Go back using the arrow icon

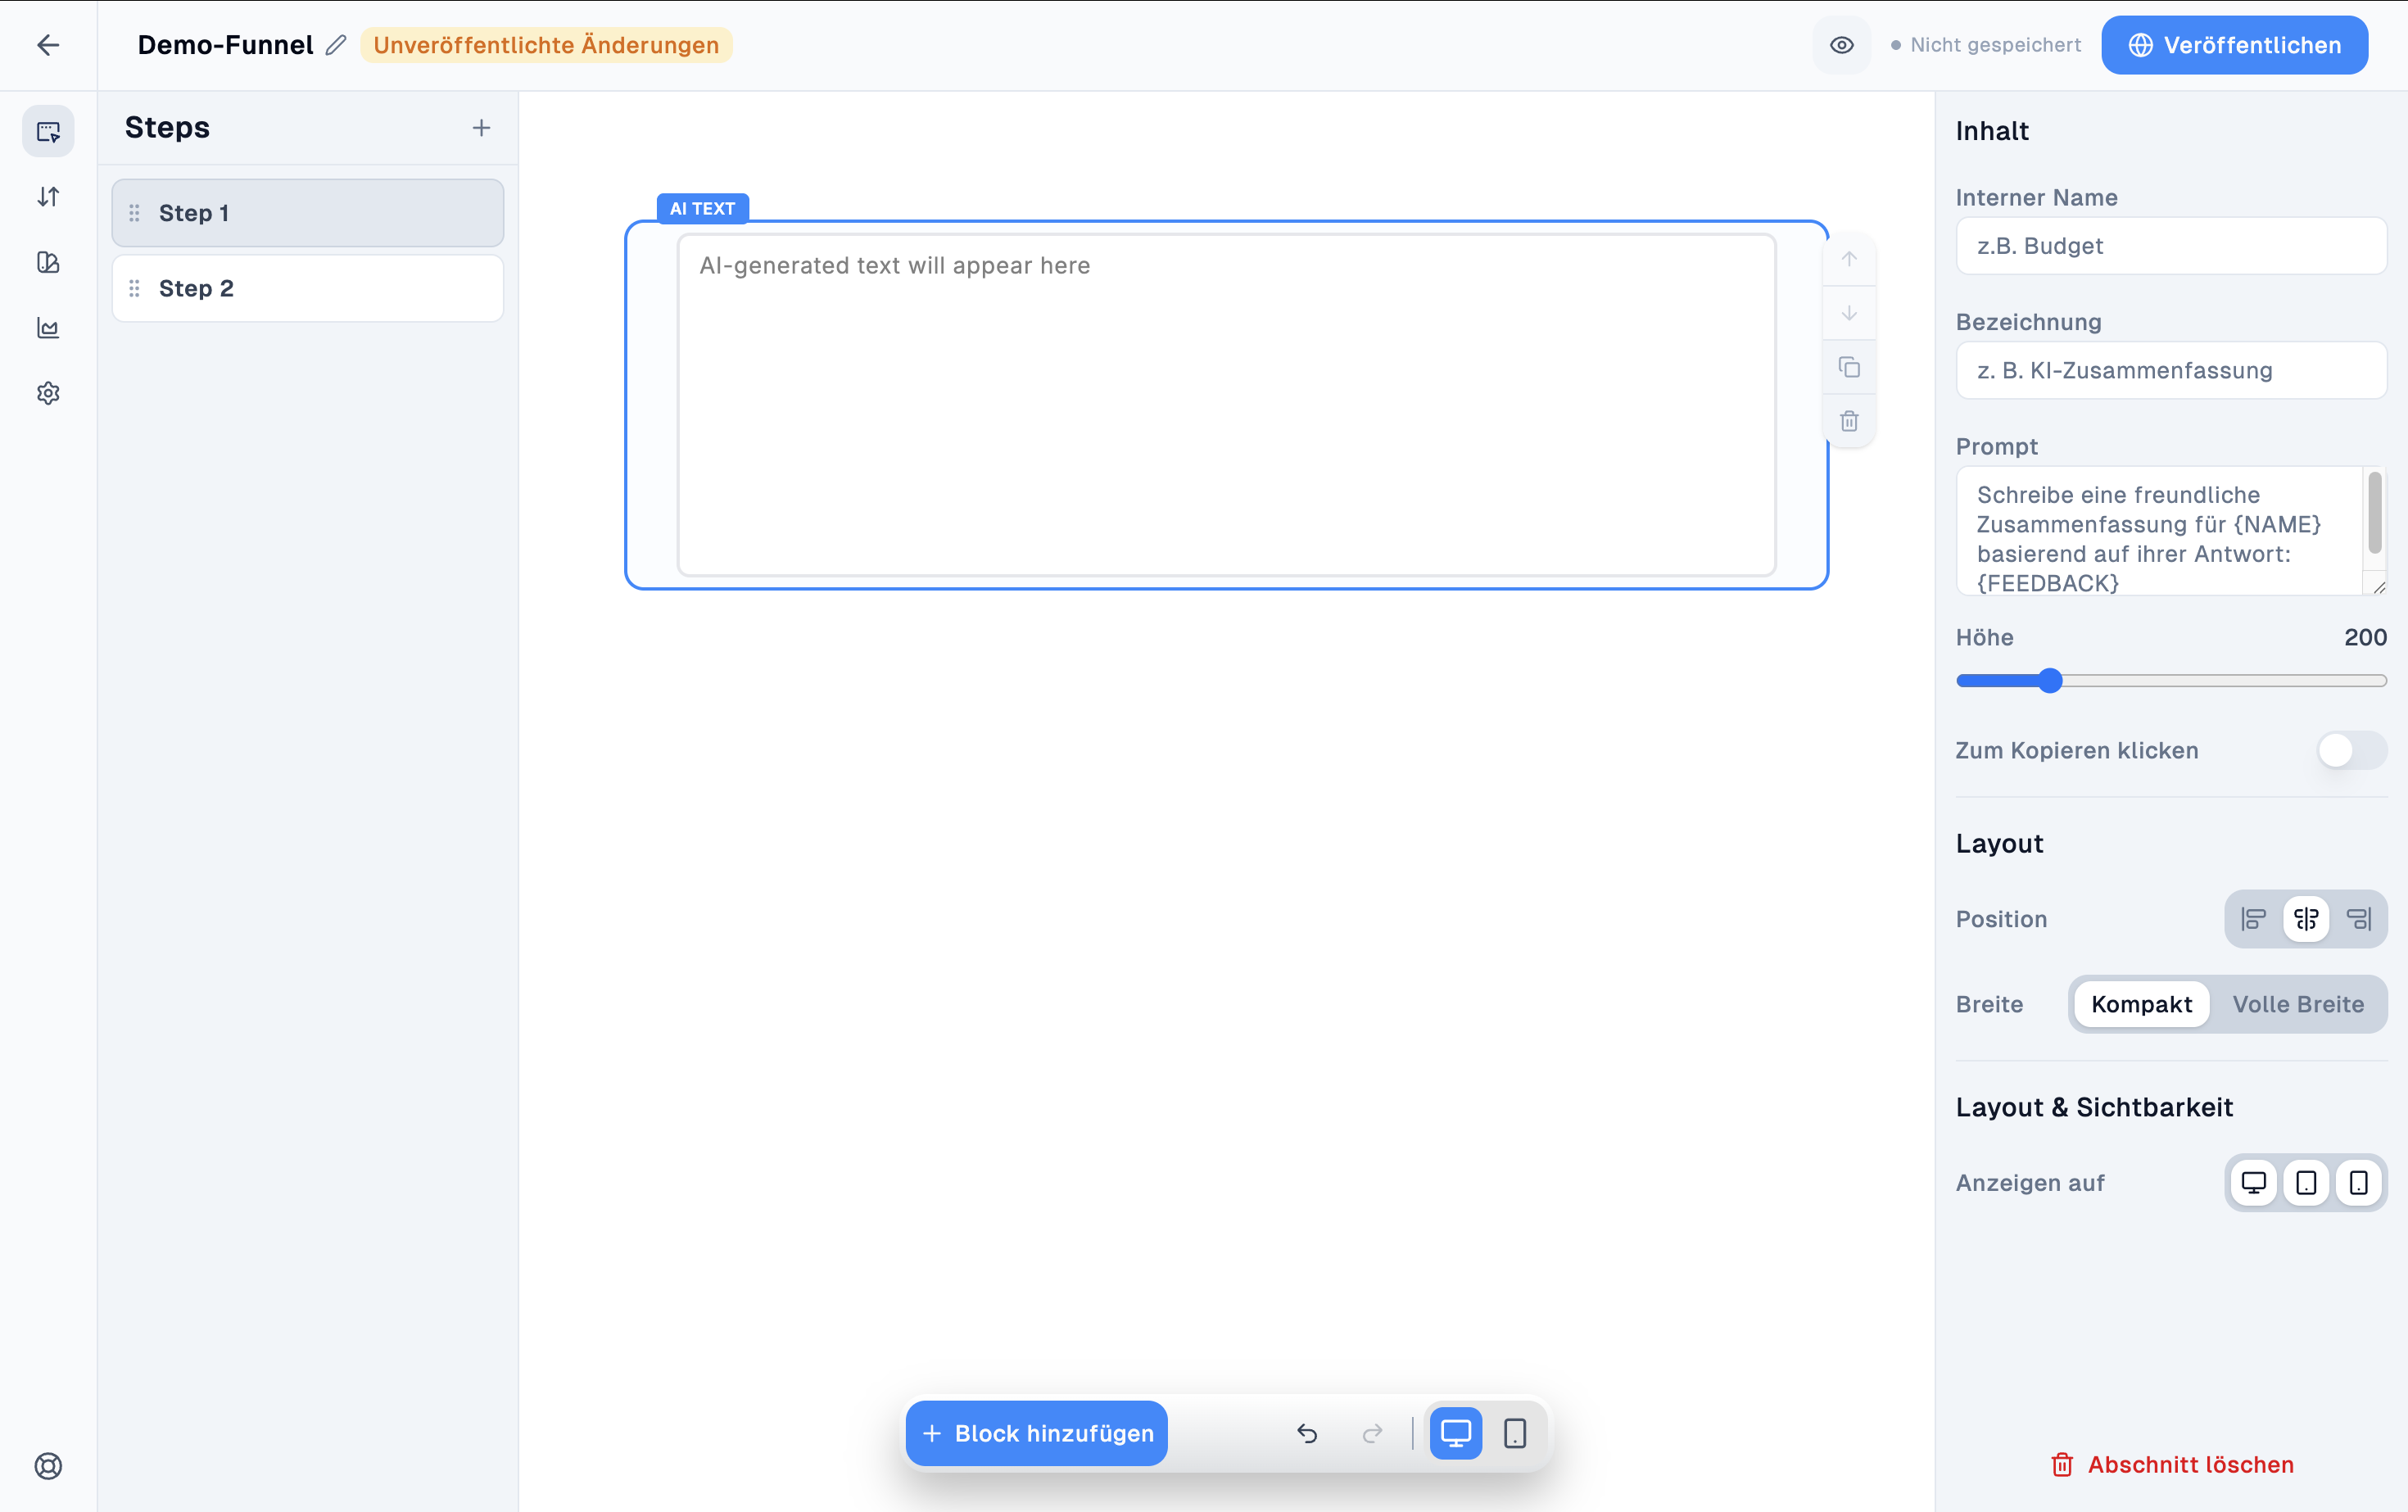point(48,45)
